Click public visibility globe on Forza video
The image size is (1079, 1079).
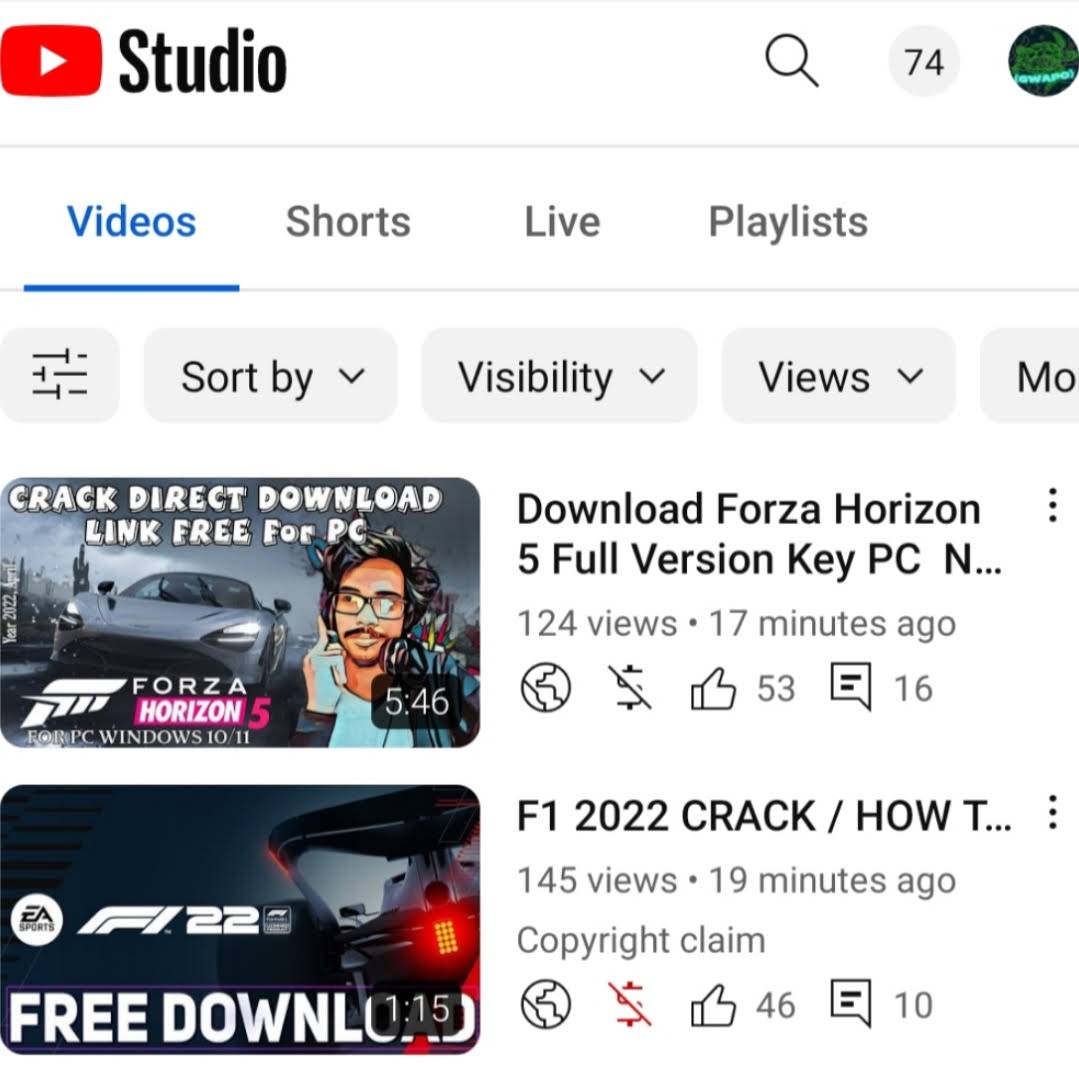pyautogui.click(x=546, y=687)
